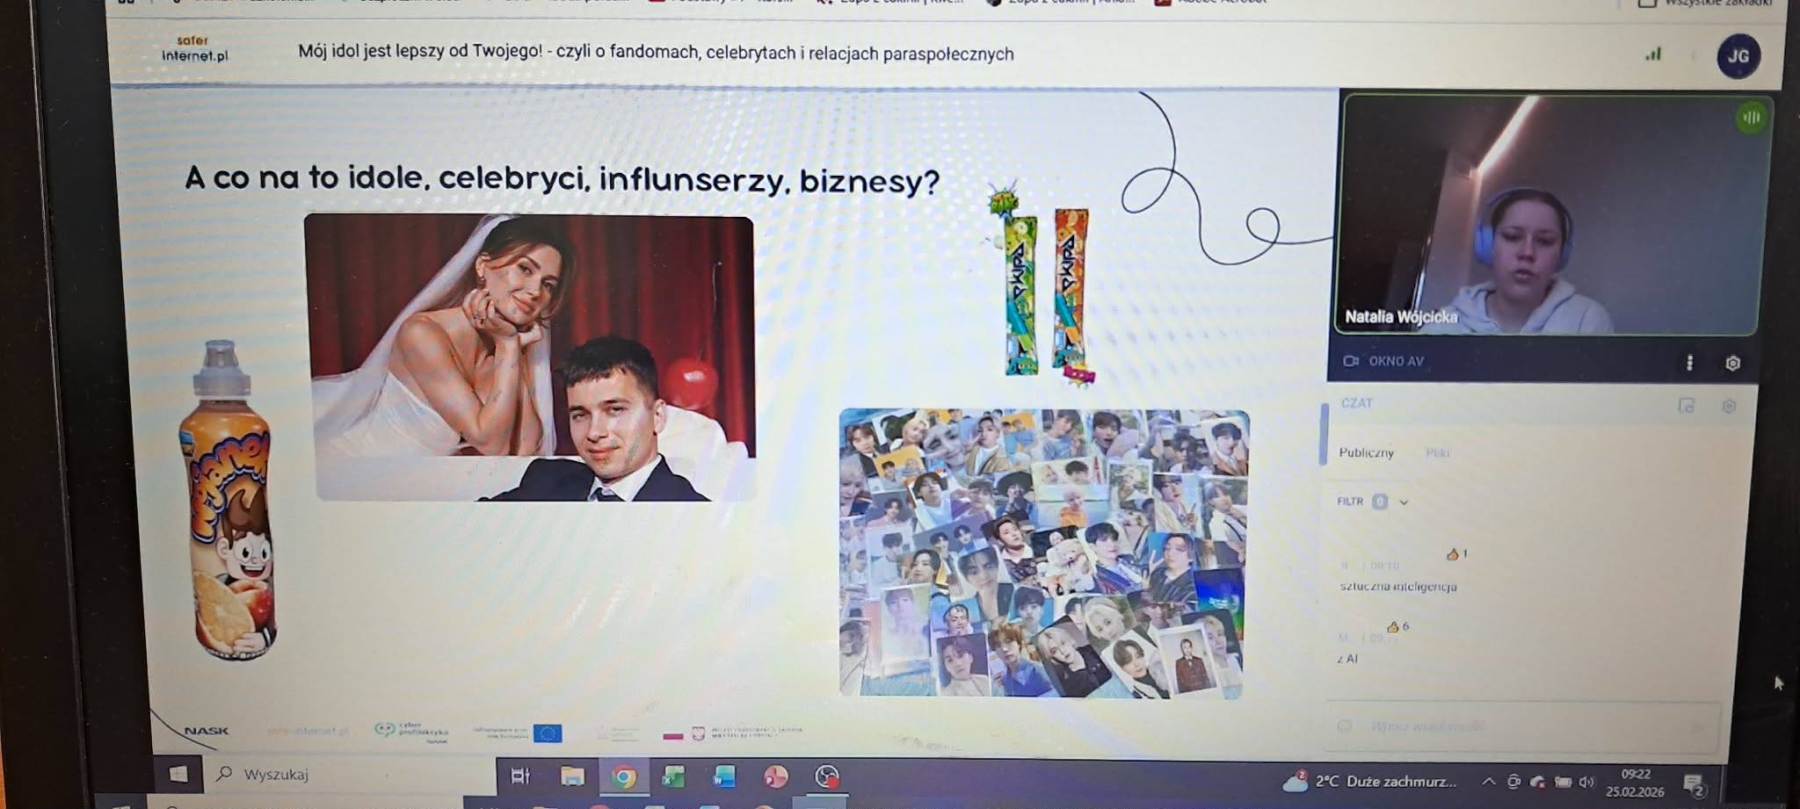Open the AV window three-dot menu
The height and width of the screenshot is (809, 1800).
click(1689, 363)
